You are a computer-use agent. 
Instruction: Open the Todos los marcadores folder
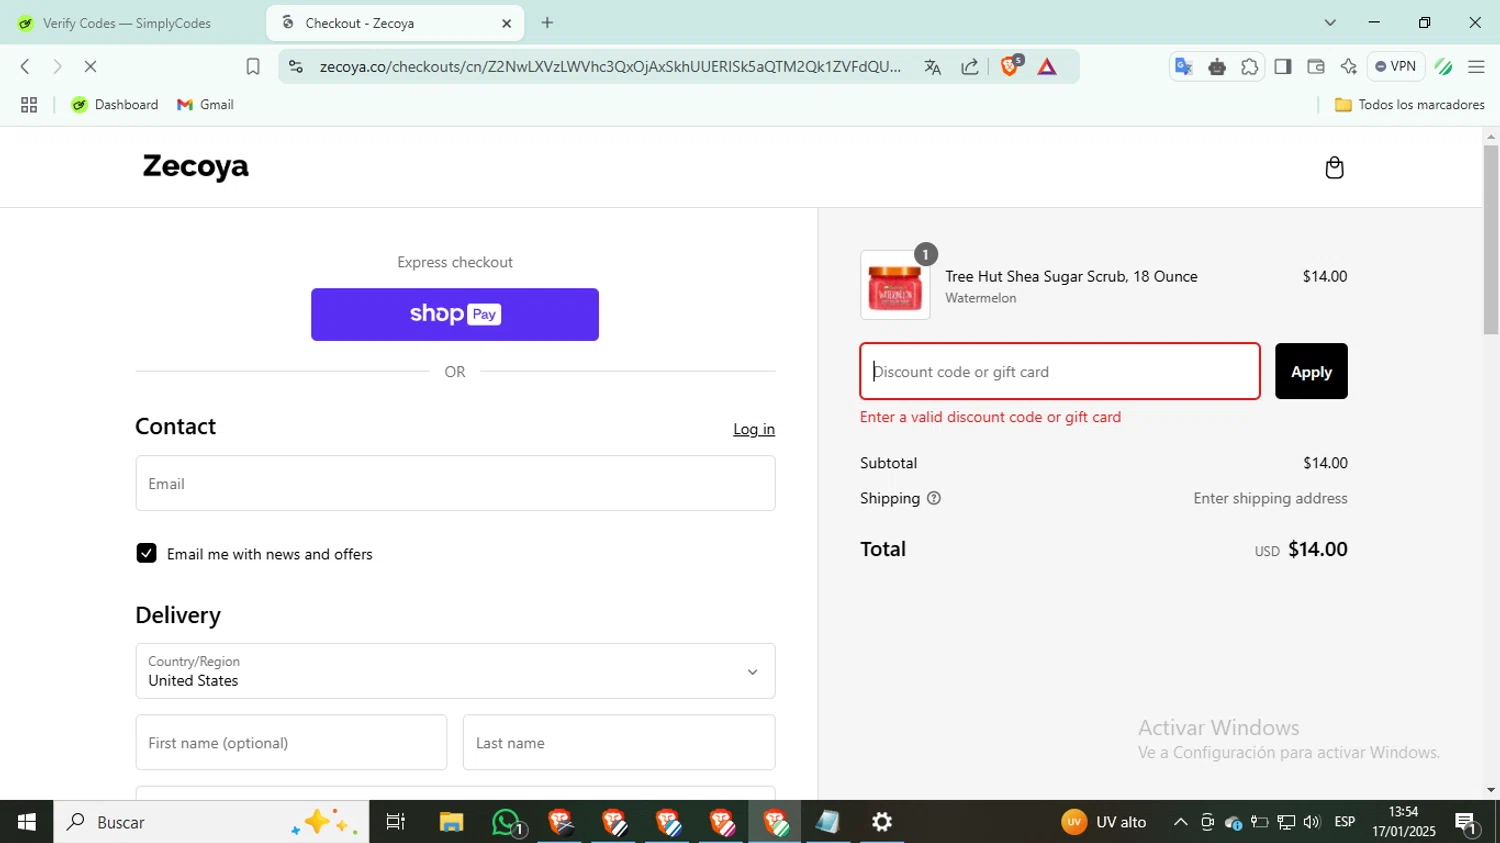pos(1410,105)
